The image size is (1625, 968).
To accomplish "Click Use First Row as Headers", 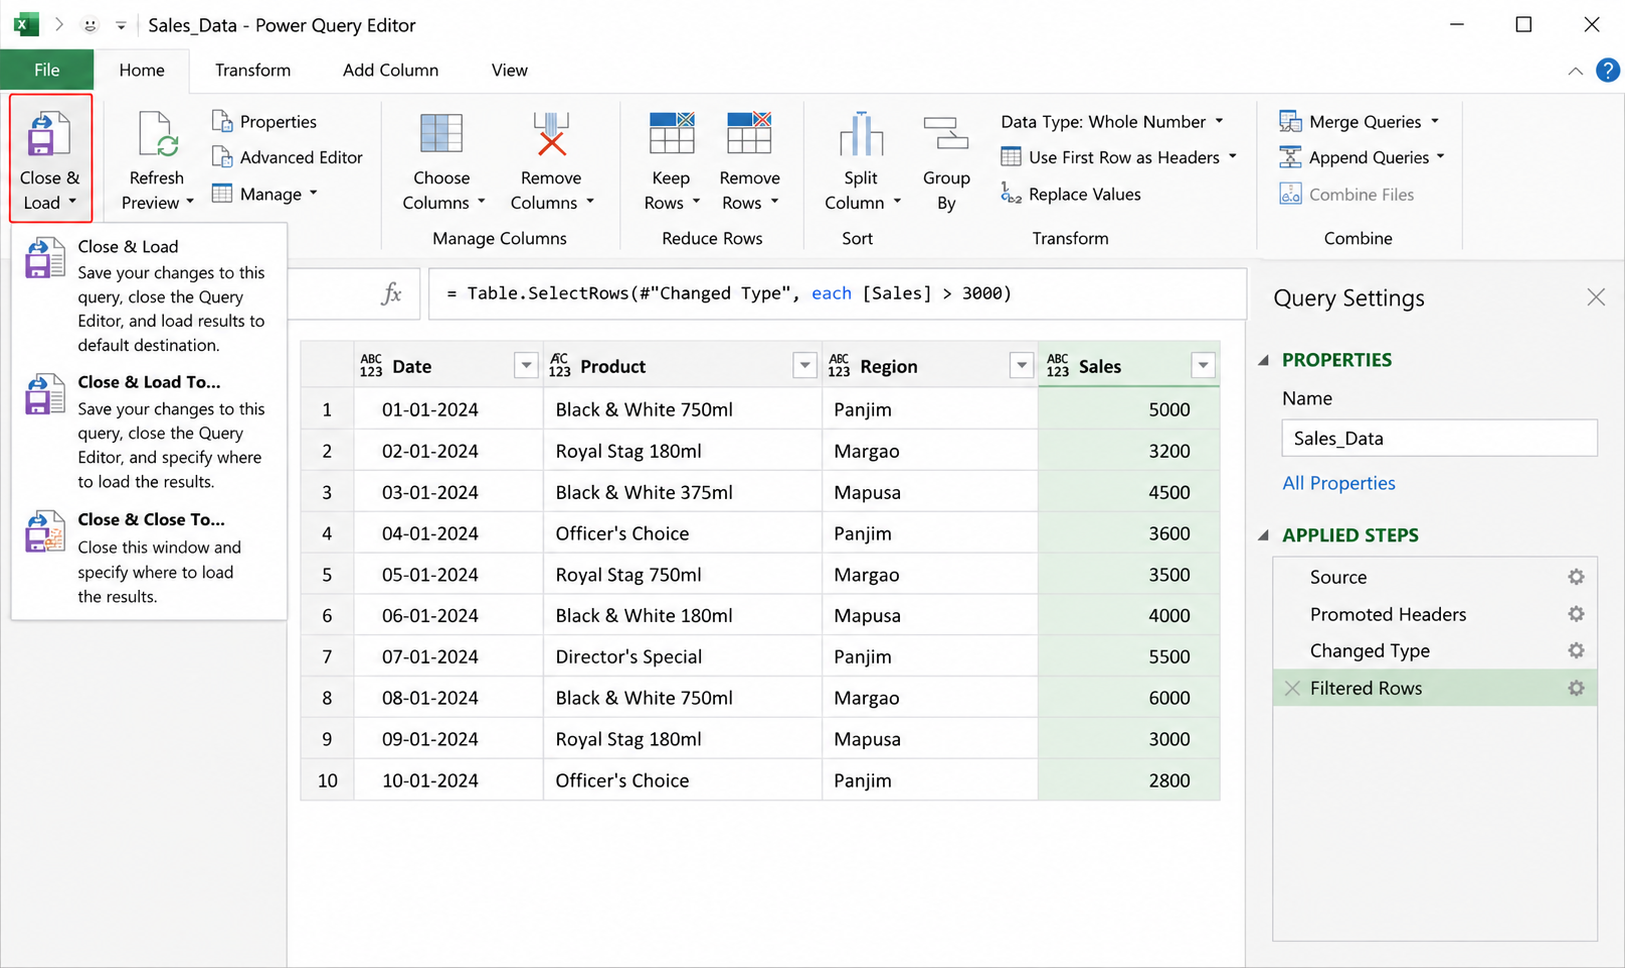I will point(1119,157).
